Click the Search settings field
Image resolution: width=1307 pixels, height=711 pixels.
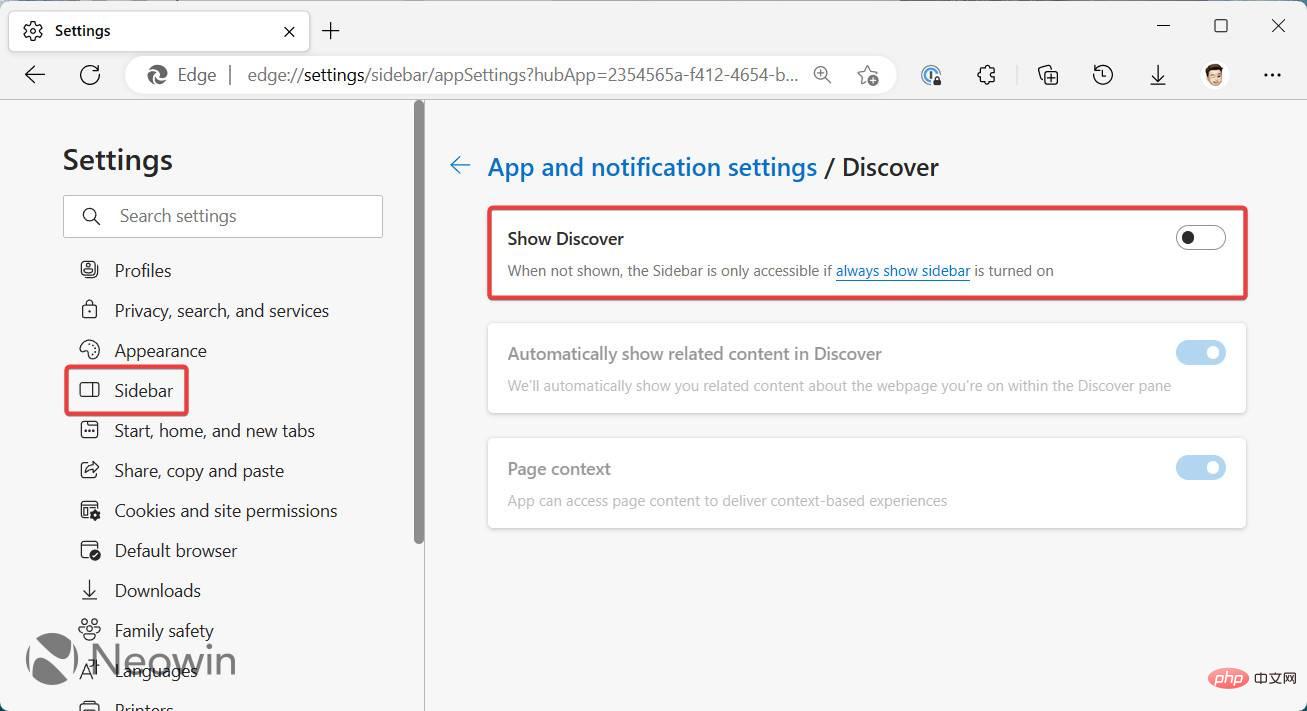(223, 216)
